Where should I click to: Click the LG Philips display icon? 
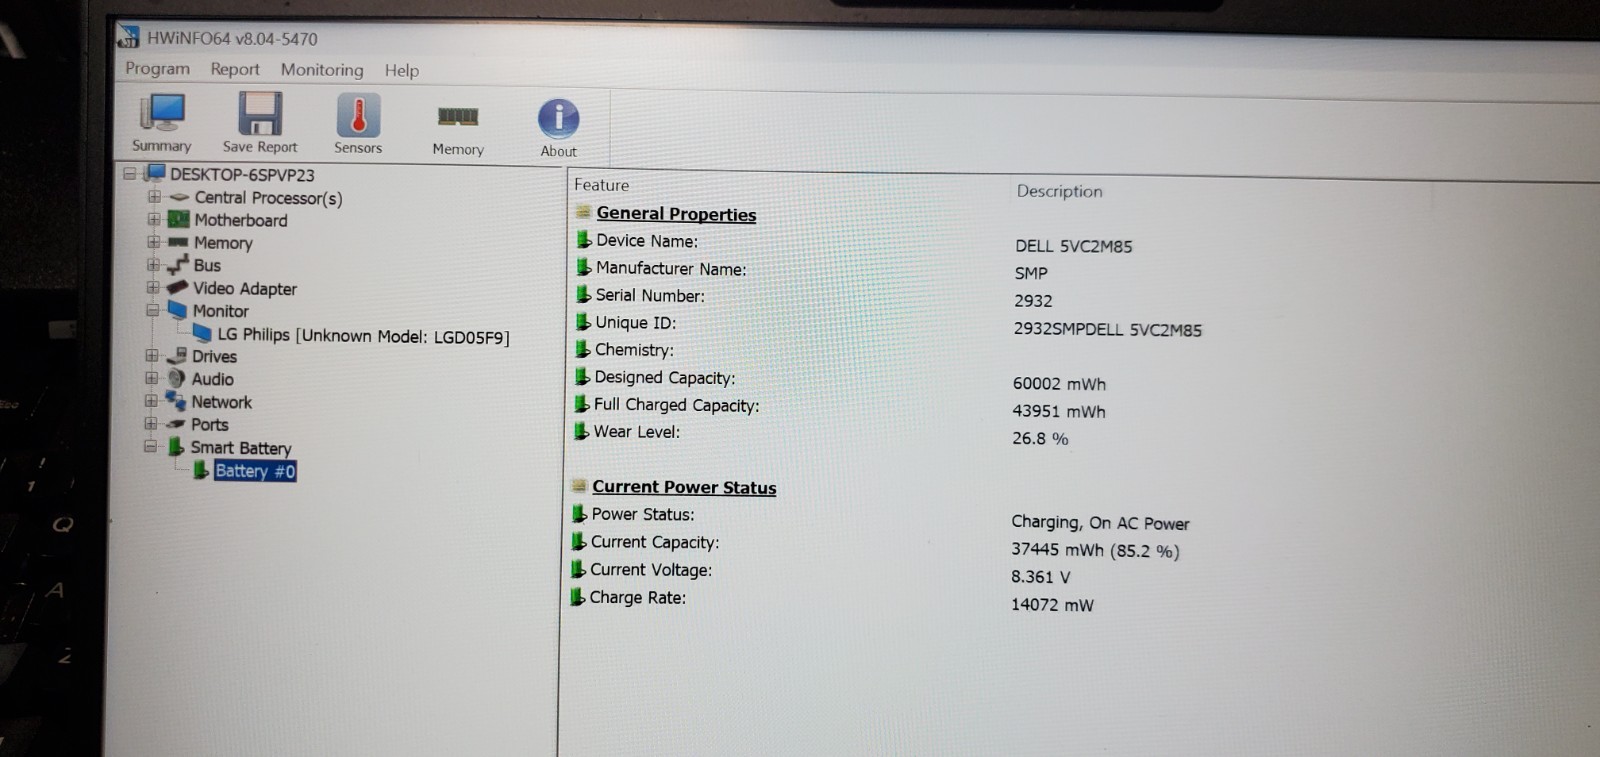202,333
